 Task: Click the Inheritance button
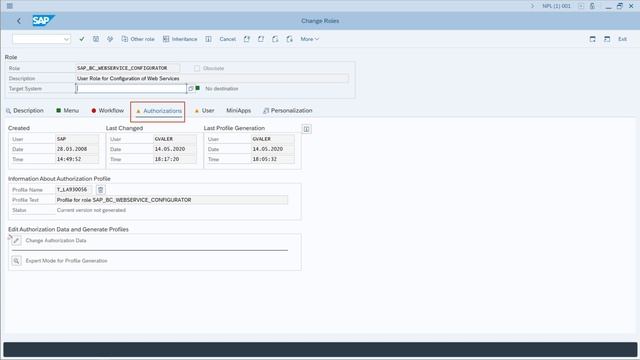point(180,39)
